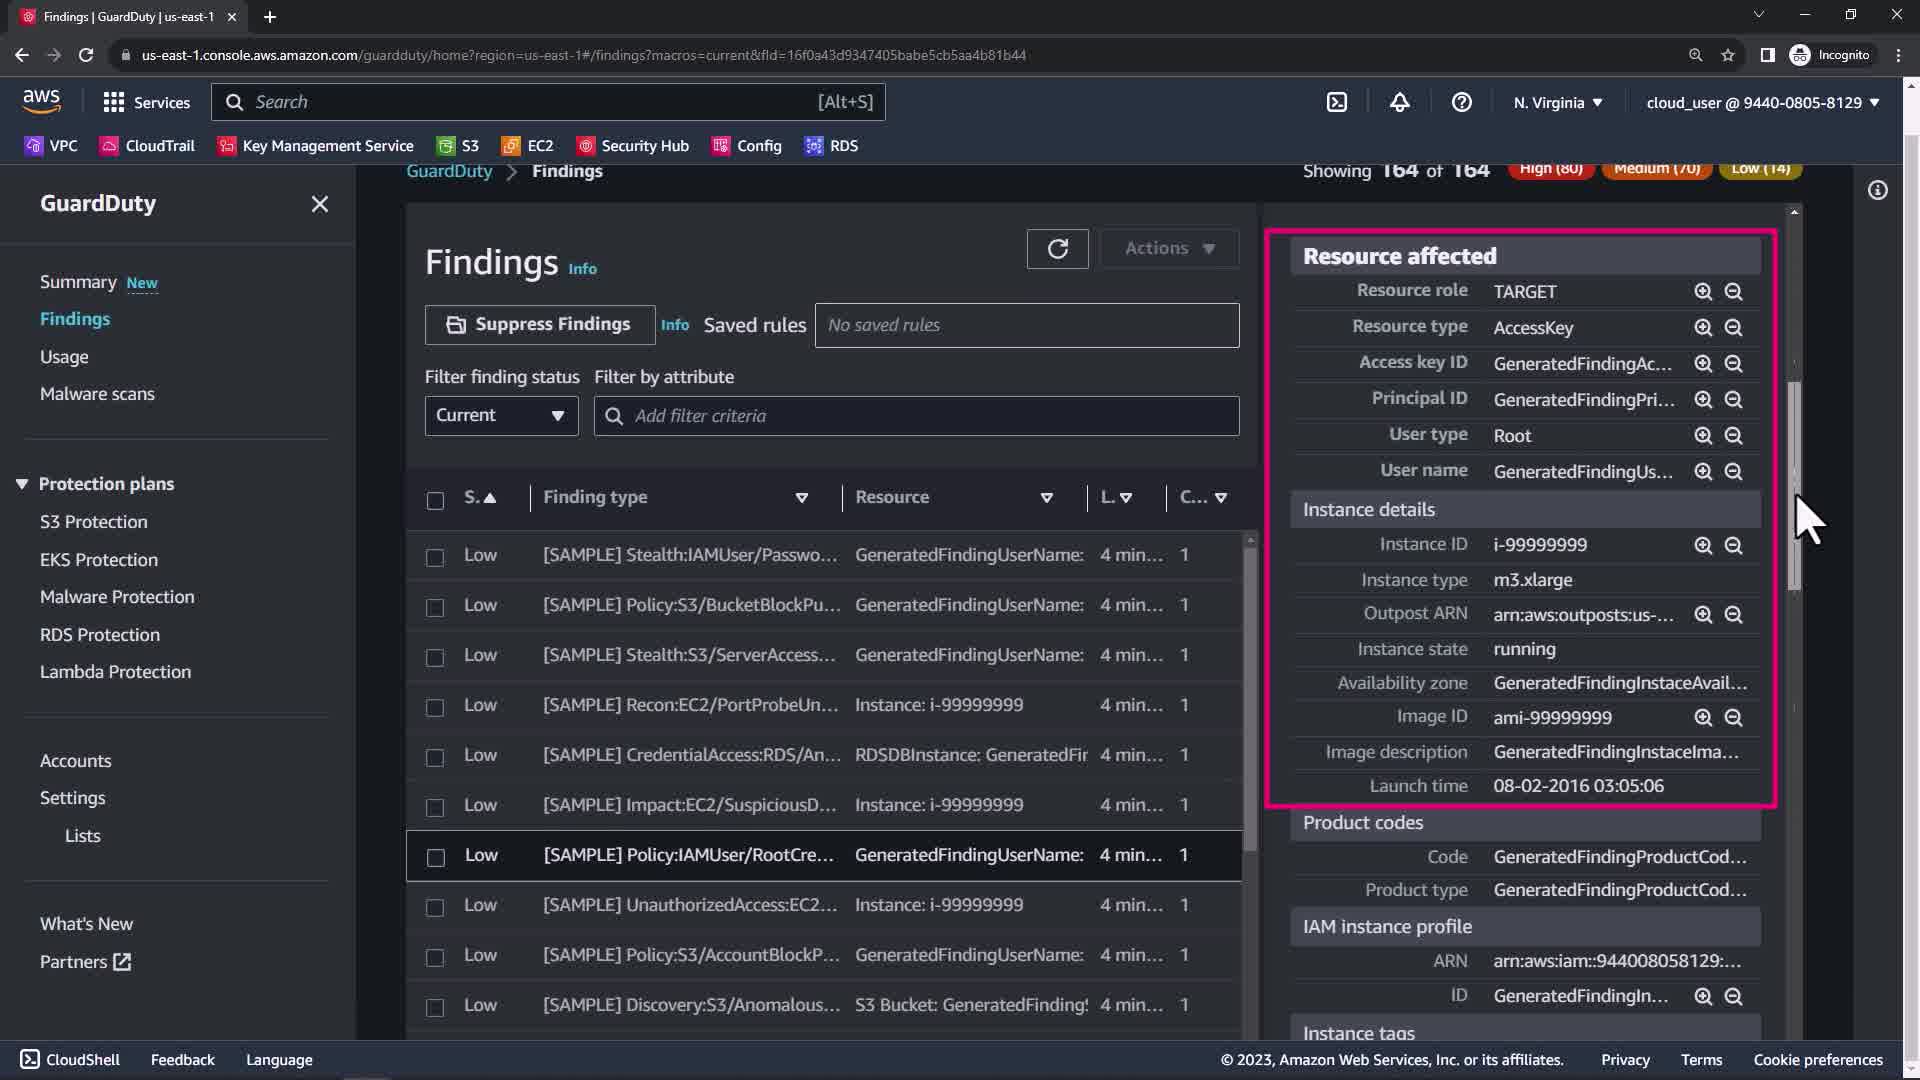Screen dimensions: 1920x1080
Task: Zoom-out exclude icon for User type Root
Action: pos(1733,435)
